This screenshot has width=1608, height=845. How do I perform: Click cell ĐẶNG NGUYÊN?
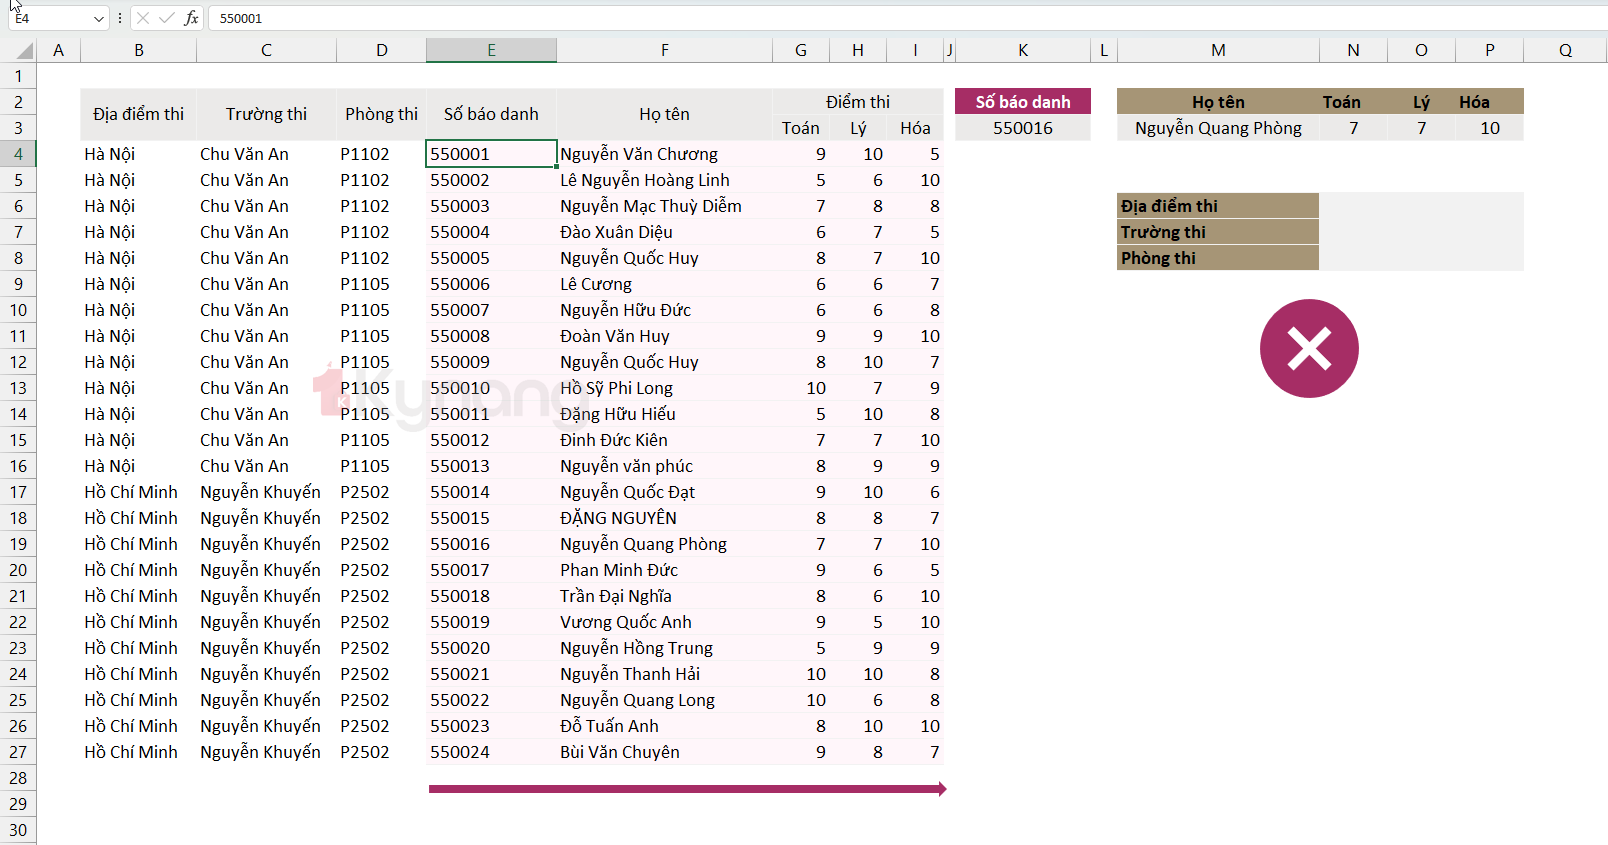coord(664,518)
